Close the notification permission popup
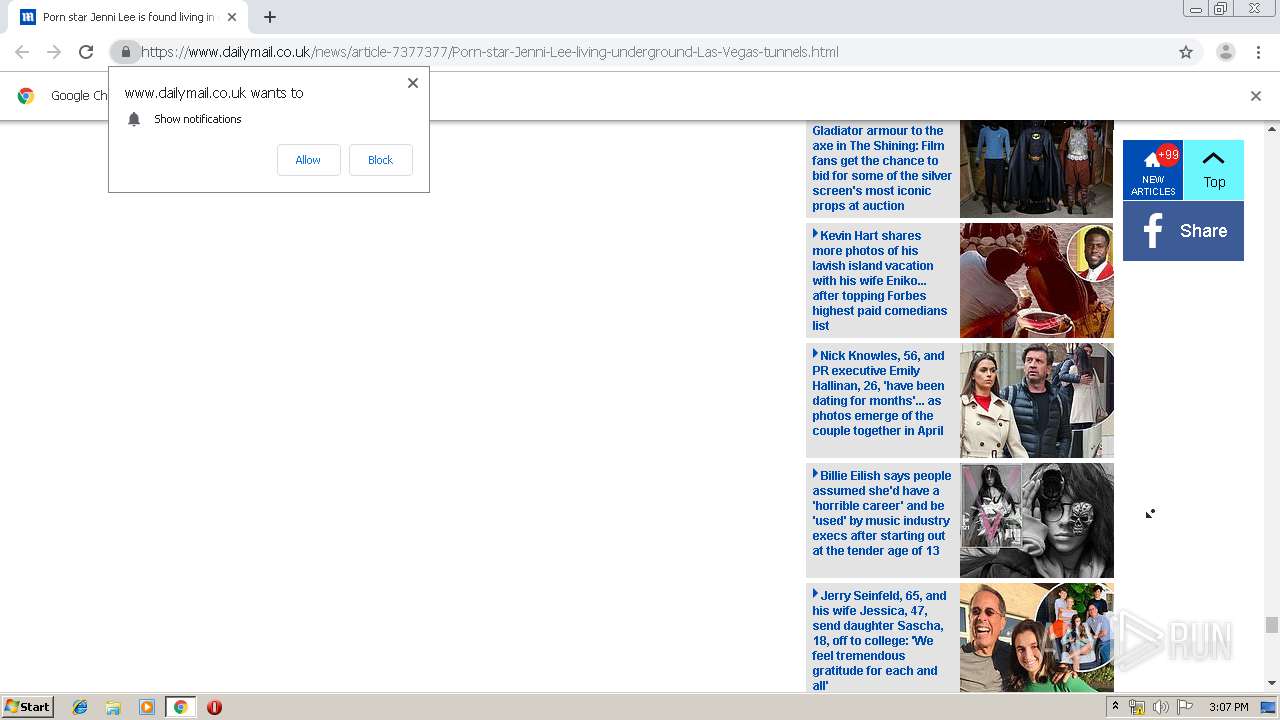1280x720 pixels. pyautogui.click(x=413, y=83)
